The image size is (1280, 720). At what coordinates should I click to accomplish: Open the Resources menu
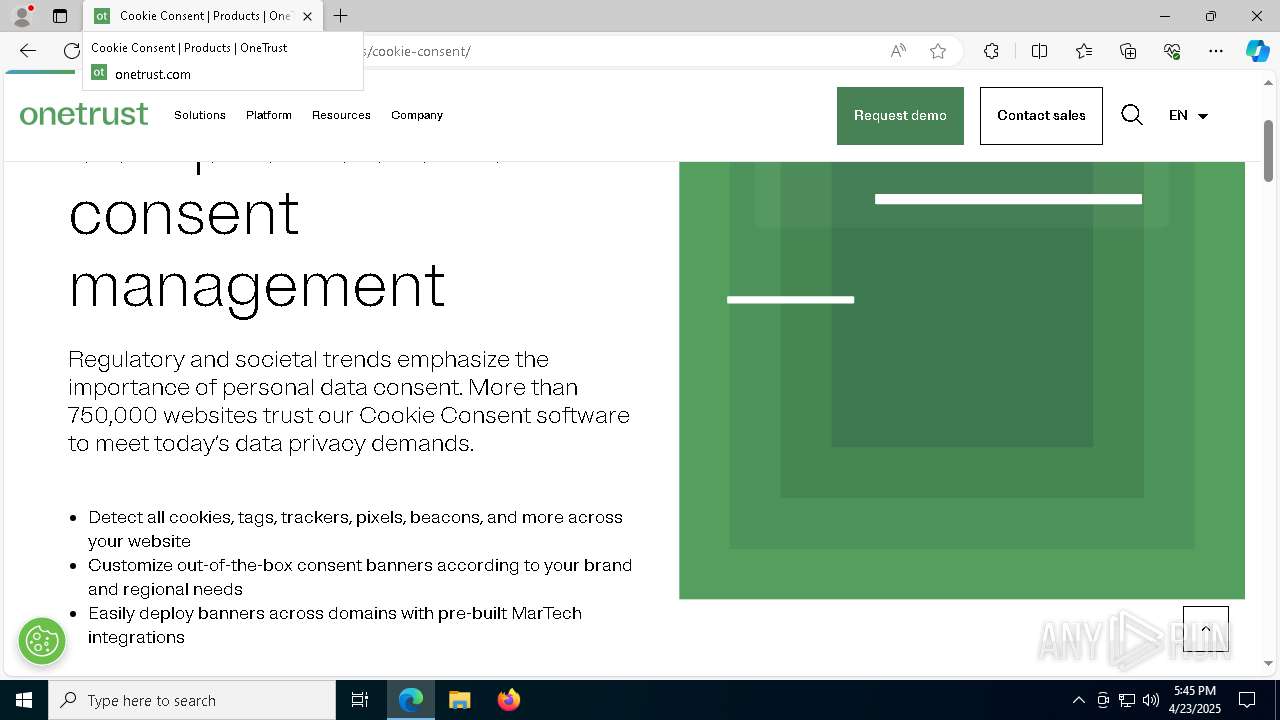pyautogui.click(x=341, y=115)
